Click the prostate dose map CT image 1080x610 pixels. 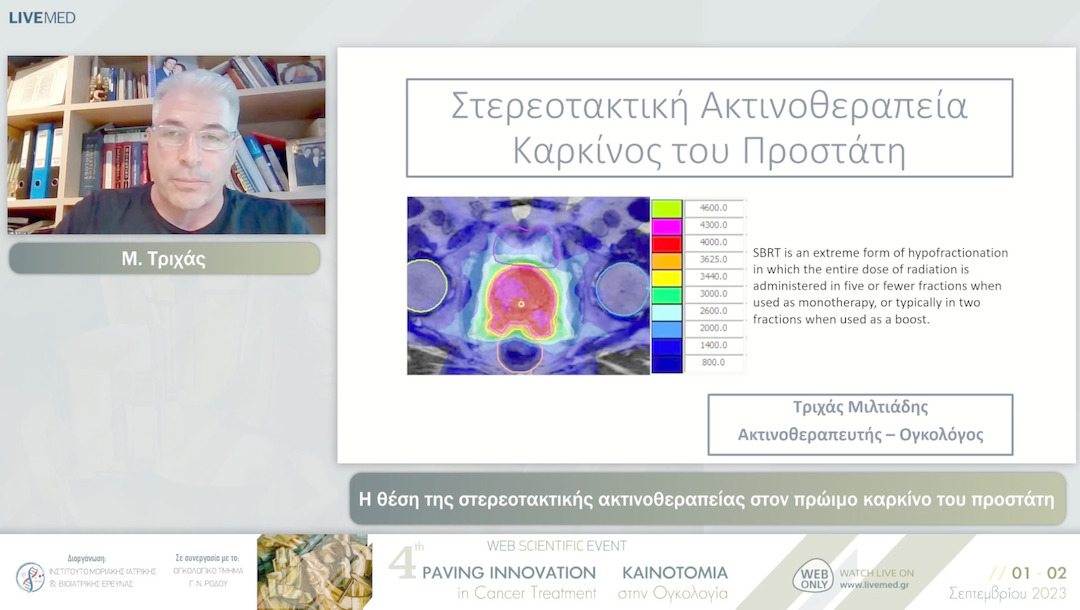click(528, 286)
